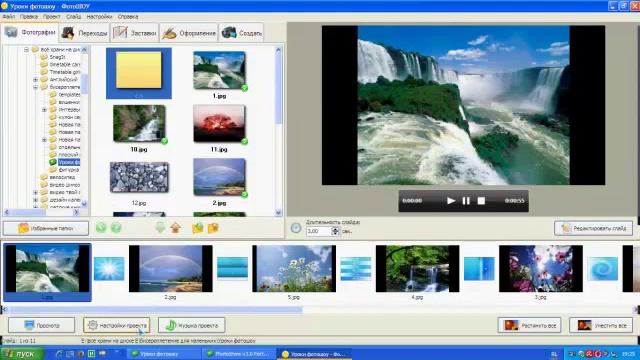
Task: Select the yellow folder thumbnail
Action: [139, 73]
